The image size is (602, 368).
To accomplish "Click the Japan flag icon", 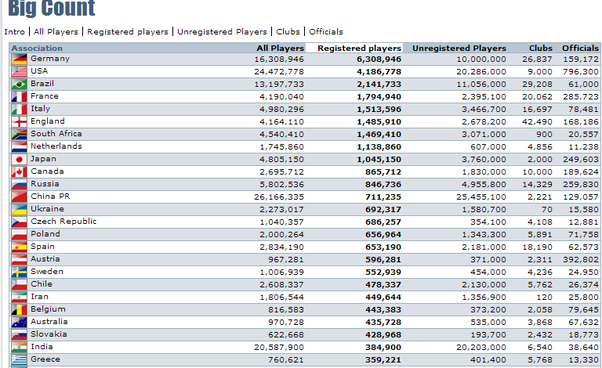I will pos(19,159).
